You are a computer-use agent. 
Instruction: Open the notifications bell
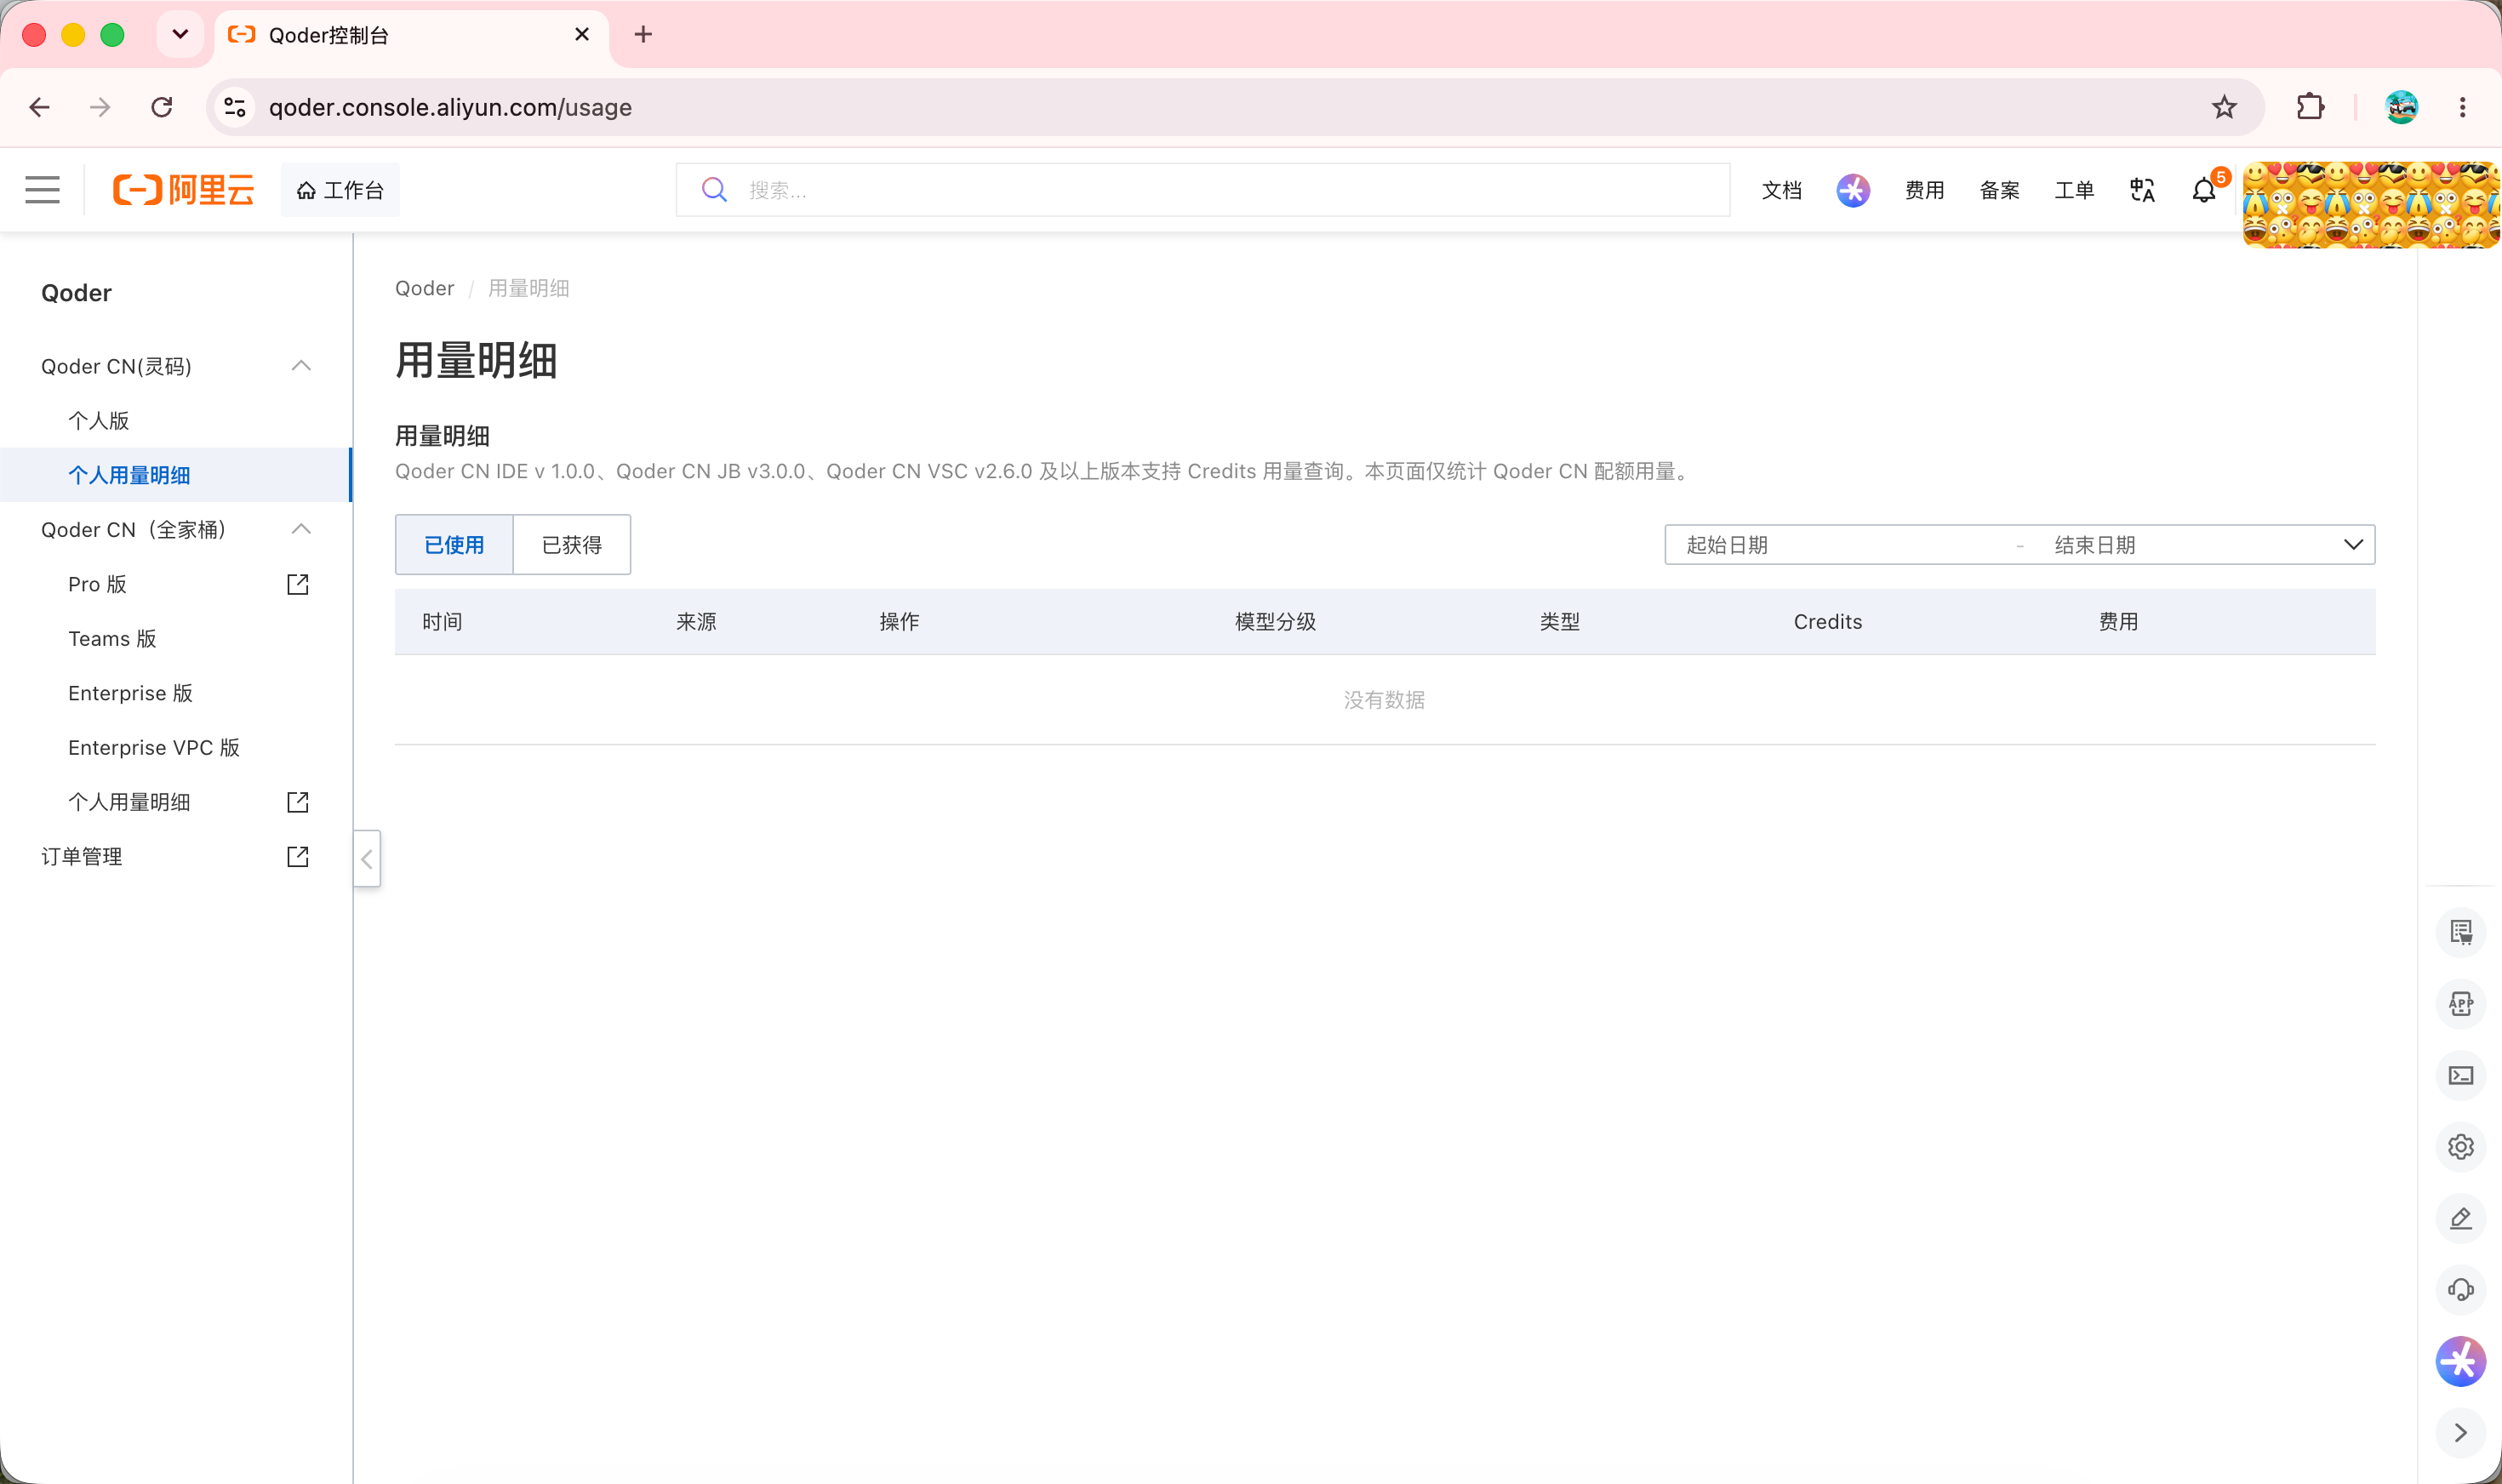tap(2204, 190)
